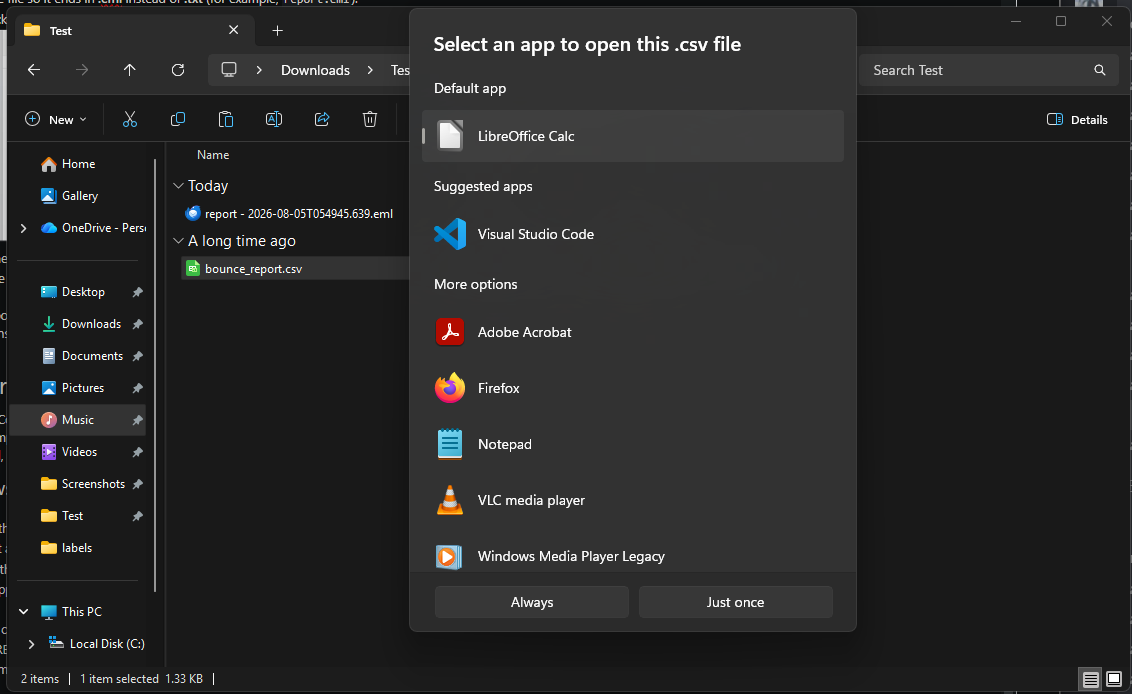Click the Paste clipboard icon
Viewport: 1132px width, 694px height.
coord(226,119)
